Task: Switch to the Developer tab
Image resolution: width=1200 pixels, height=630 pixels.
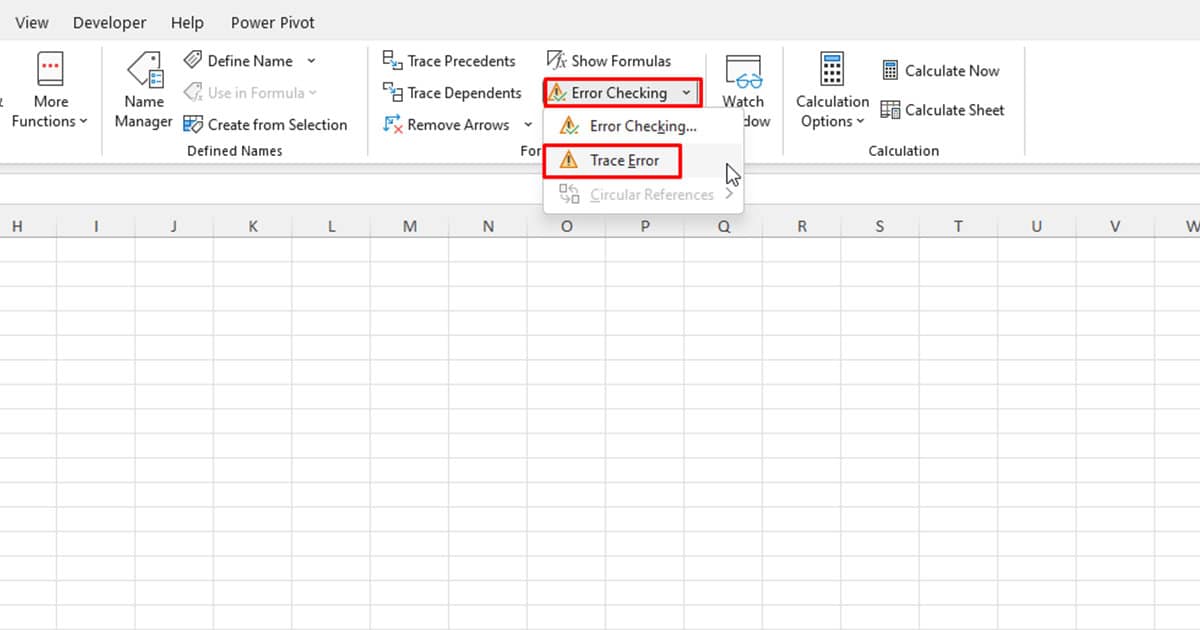Action: pyautogui.click(x=109, y=22)
